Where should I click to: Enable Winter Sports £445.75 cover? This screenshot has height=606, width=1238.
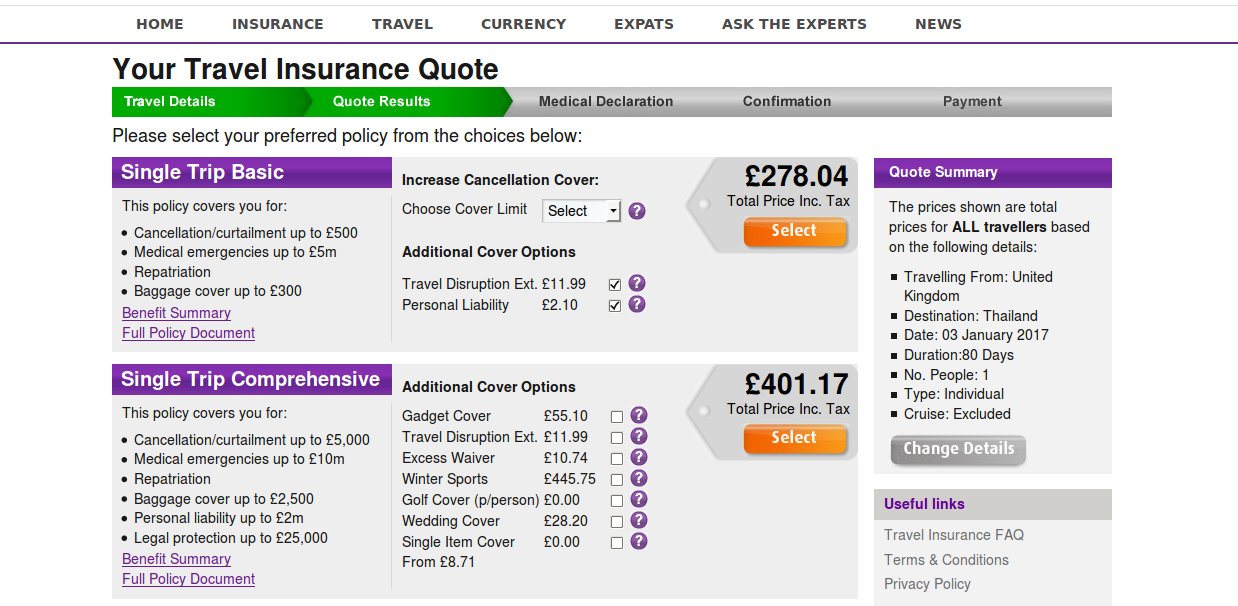(617, 480)
